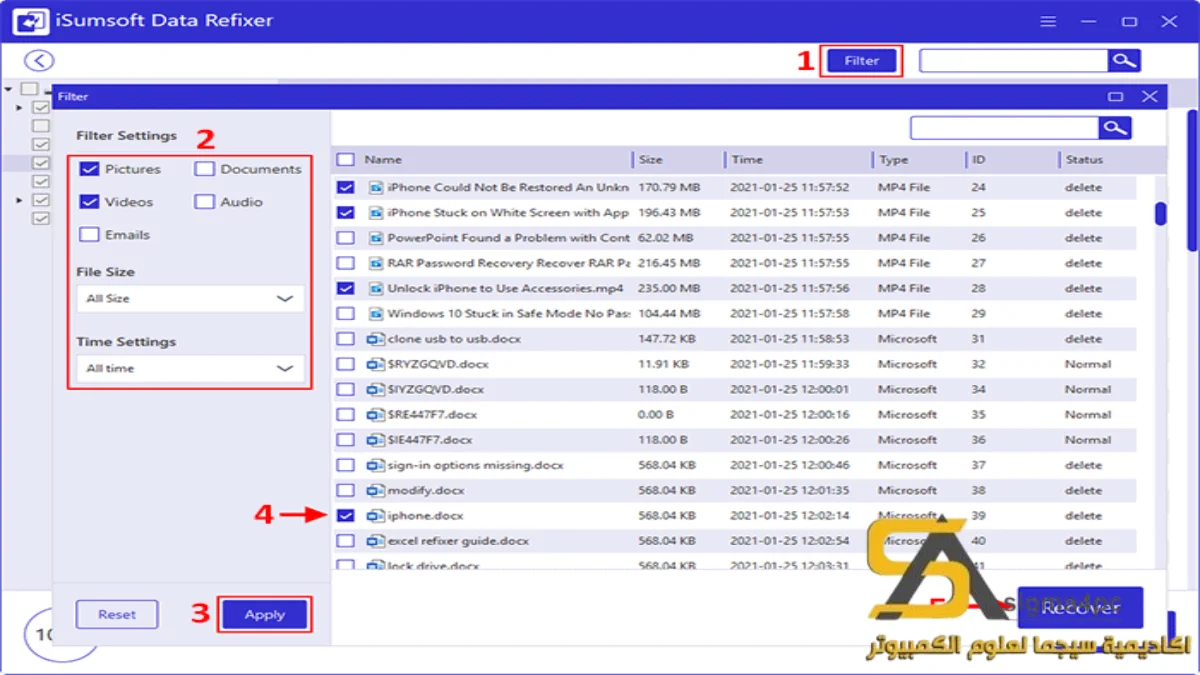Image resolution: width=1200 pixels, height=675 pixels.
Task: Close the Filter dialog
Action: click(1150, 97)
